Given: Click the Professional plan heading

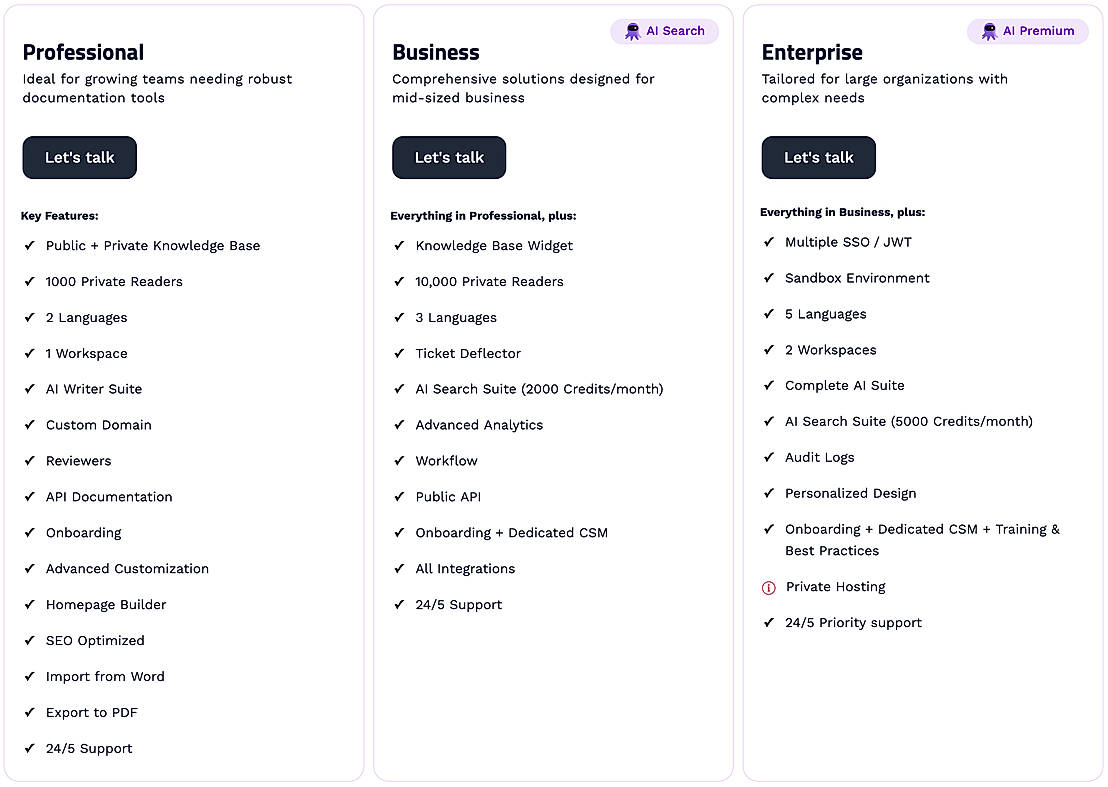Looking at the screenshot, I should point(83,53).
